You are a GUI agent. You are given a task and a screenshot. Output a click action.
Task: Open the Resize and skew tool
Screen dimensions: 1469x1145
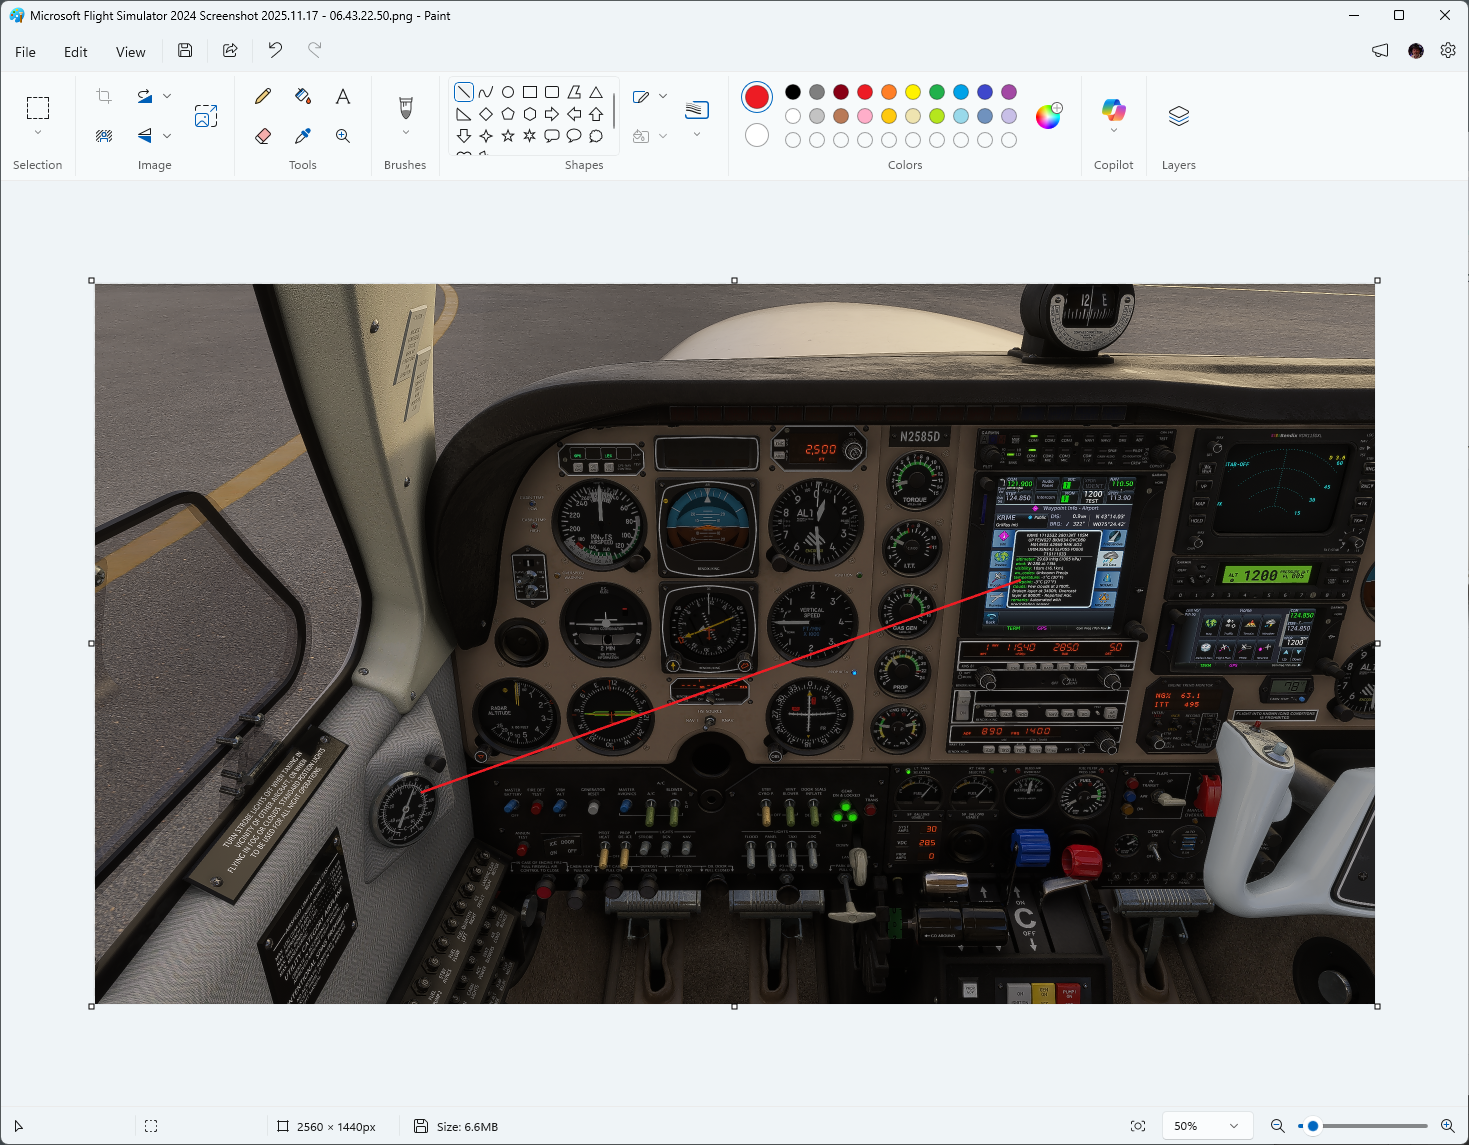click(207, 116)
